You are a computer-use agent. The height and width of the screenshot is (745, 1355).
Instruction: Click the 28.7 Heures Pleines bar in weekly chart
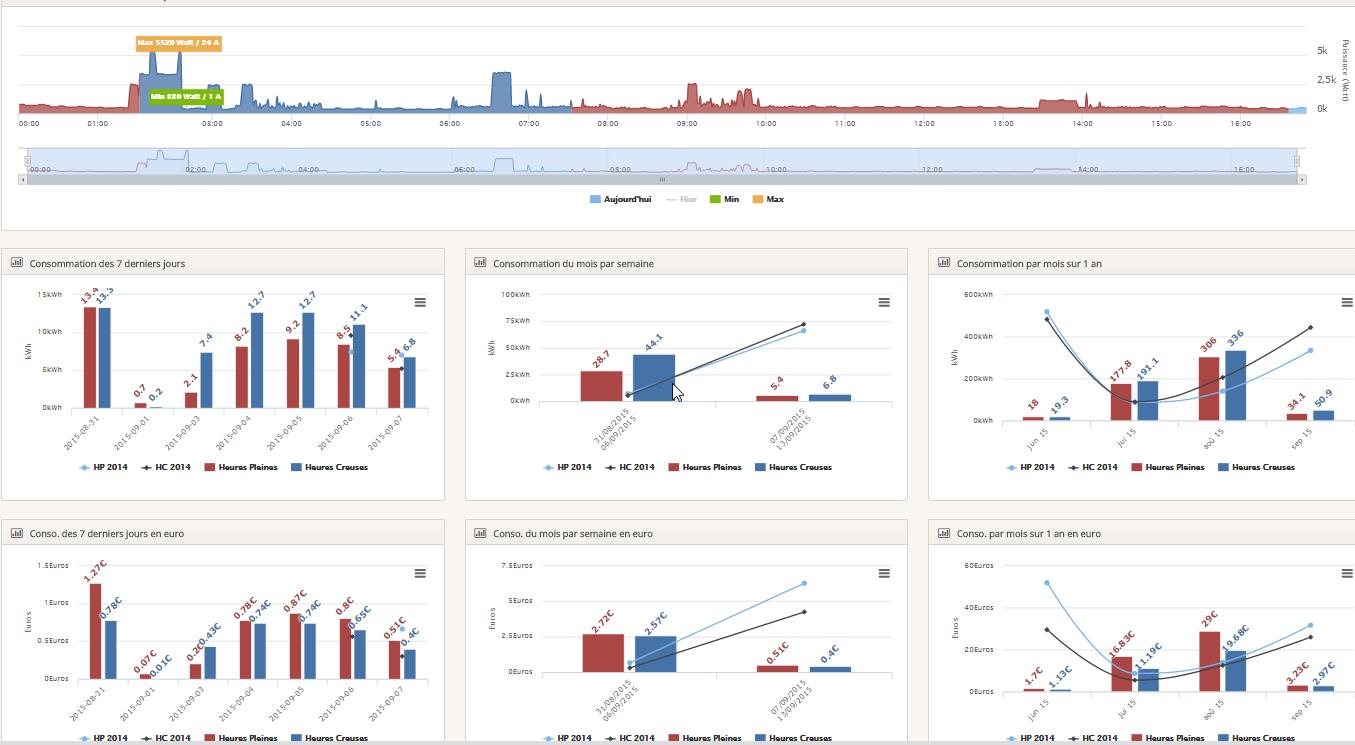coord(601,386)
